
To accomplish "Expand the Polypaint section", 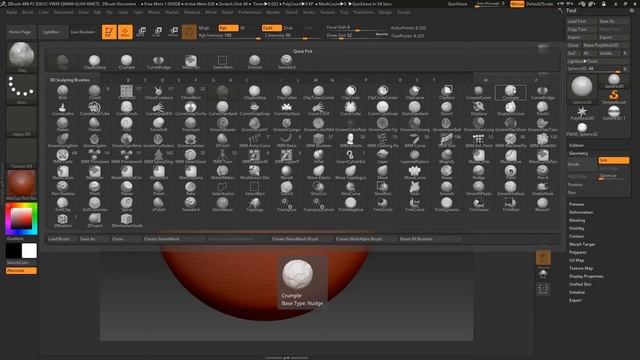I will point(577,252).
